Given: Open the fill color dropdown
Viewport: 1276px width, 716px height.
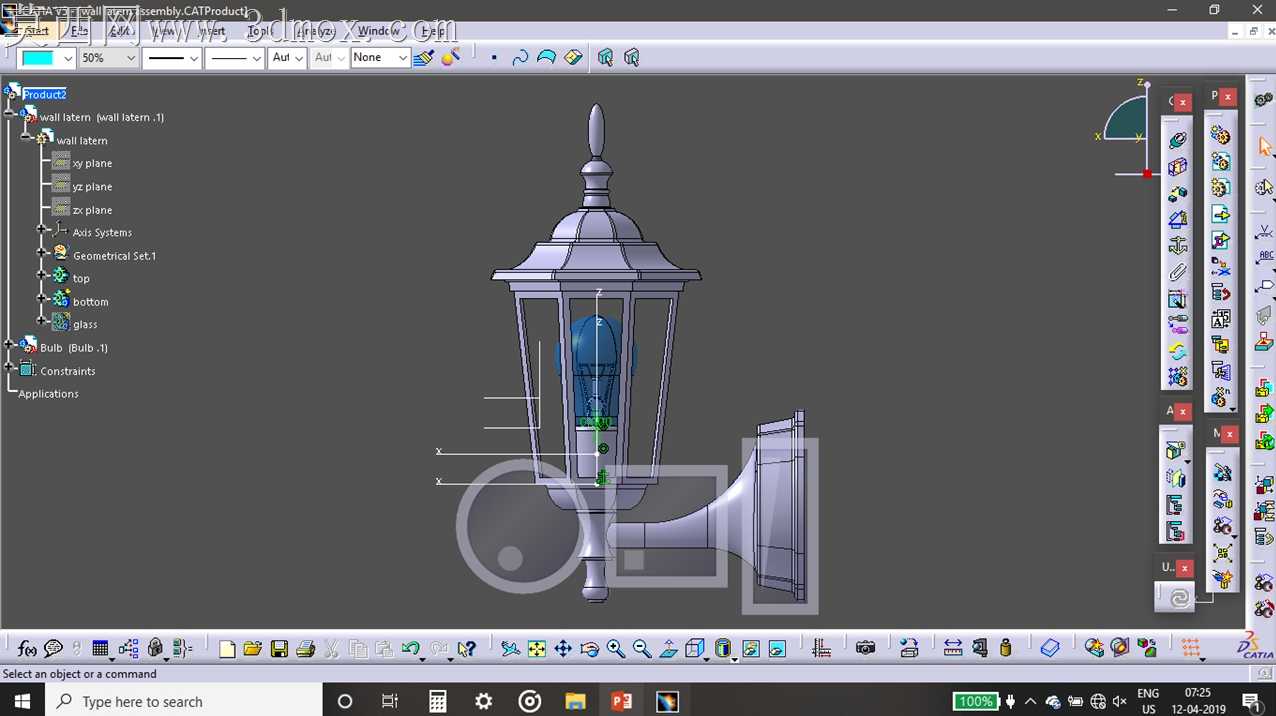Looking at the screenshot, I should point(68,58).
